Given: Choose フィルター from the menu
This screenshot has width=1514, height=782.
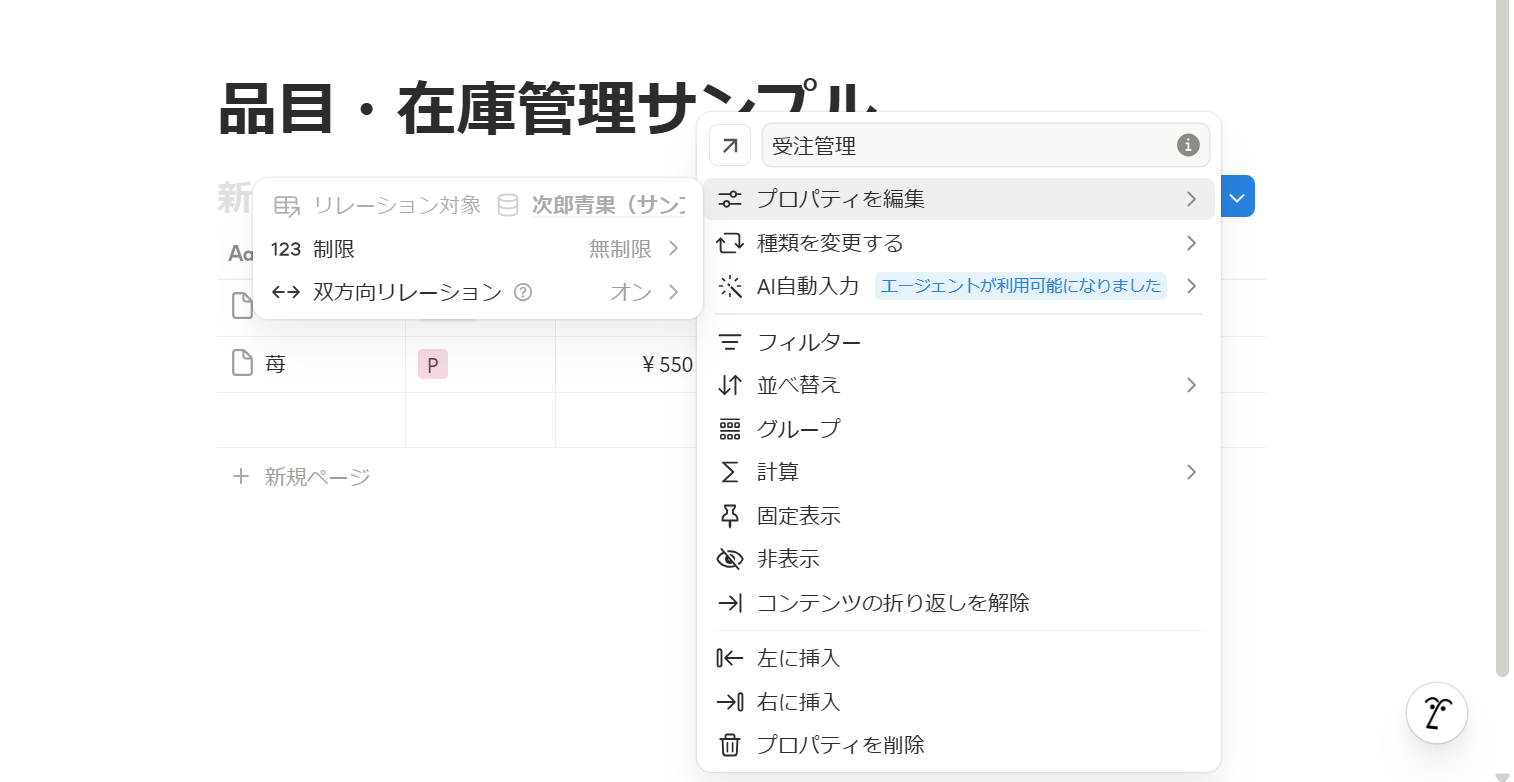Looking at the screenshot, I should coord(959,342).
